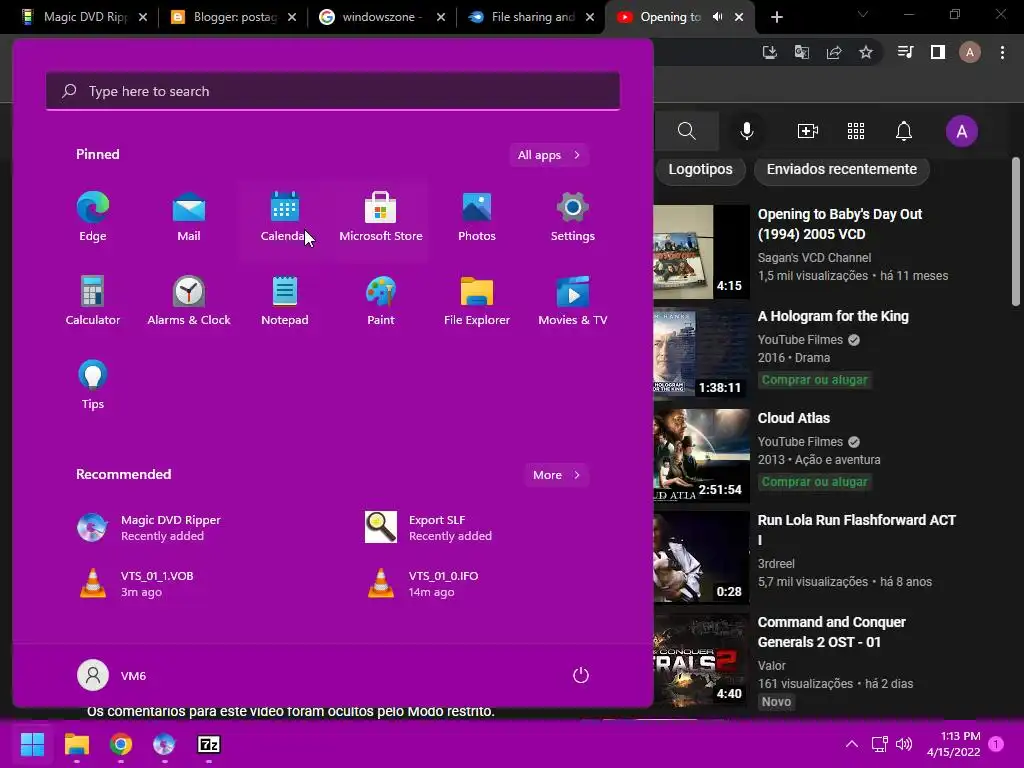Screen dimensions: 1024x768
Task: Launch Movies & TV
Action: pos(573,301)
